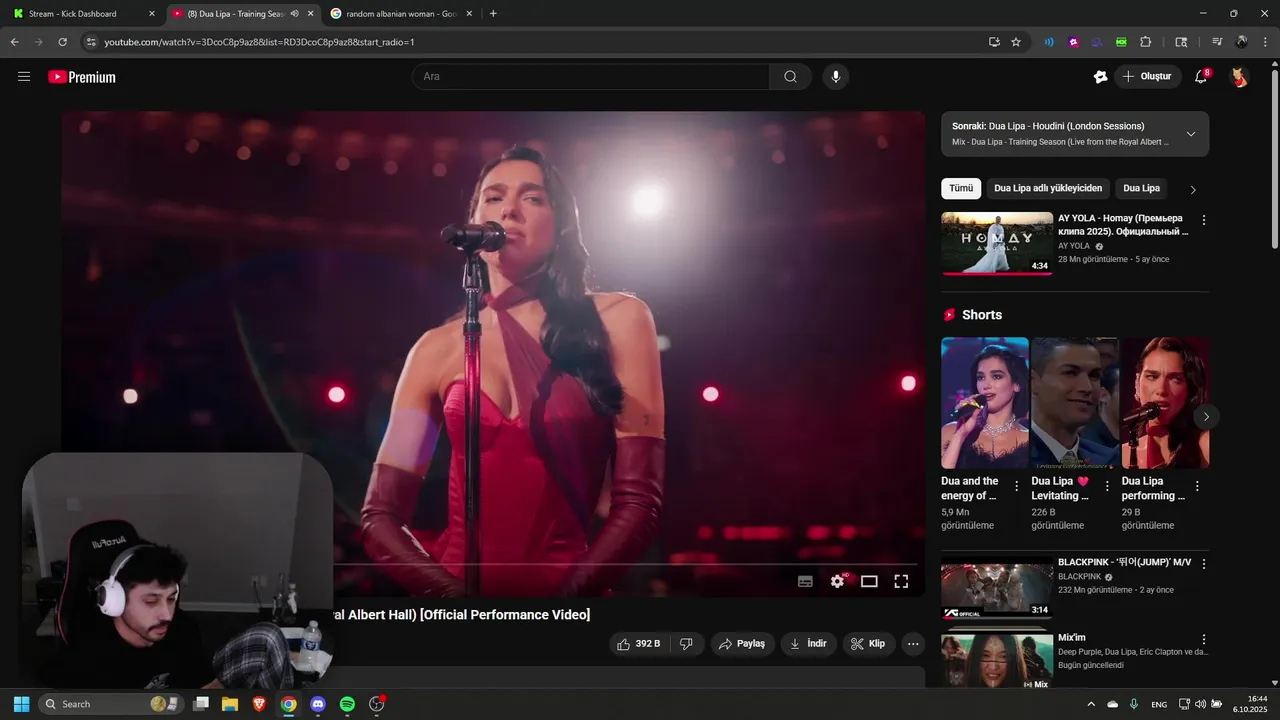
Task: Switch to Stream - Kick Dashboard tab
Action: click(x=84, y=14)
